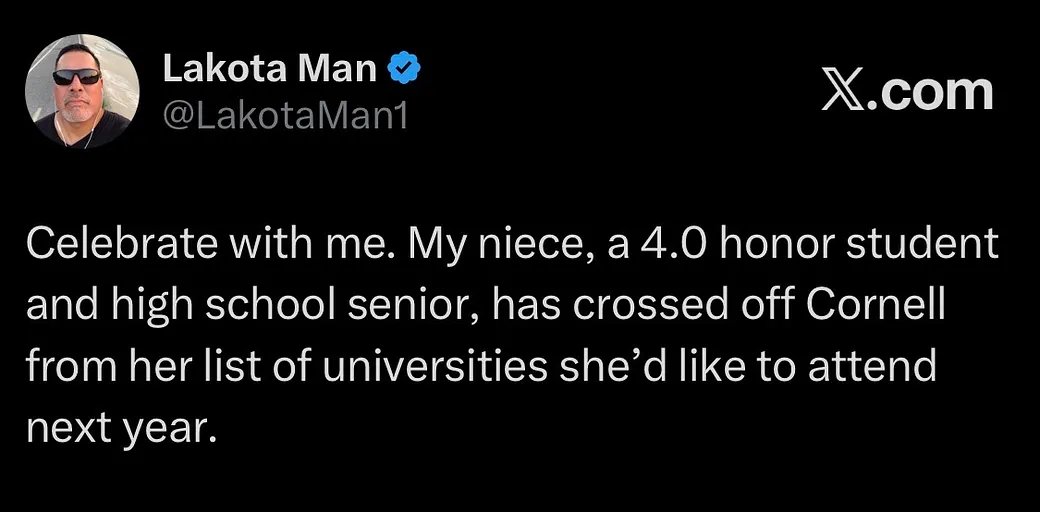Click the Lakota Man display name
Image resolution: width=1040 pixels, height=512 pixels.
pos(269,70)
